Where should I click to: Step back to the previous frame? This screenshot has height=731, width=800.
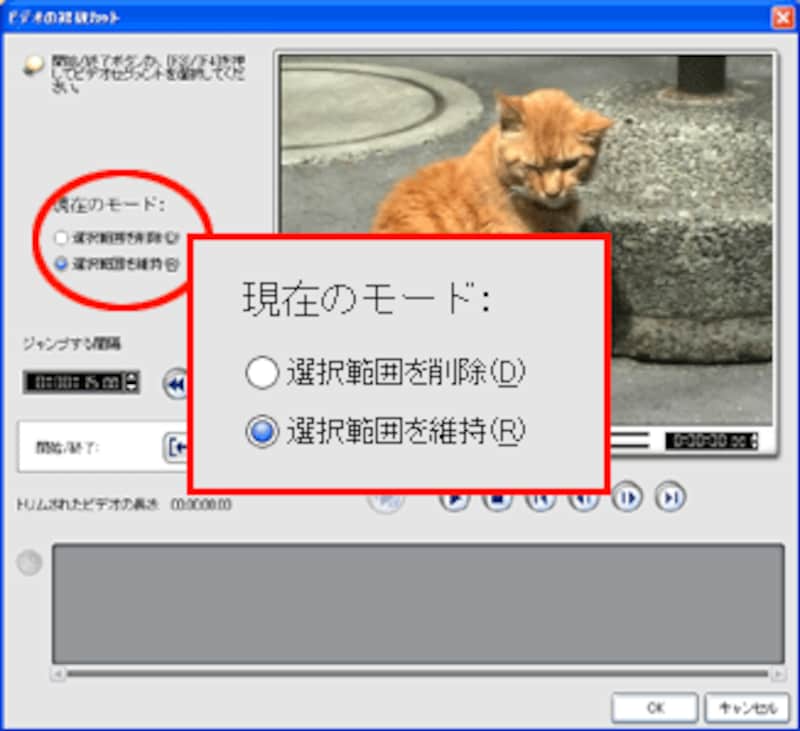click(x=584, y=499)
